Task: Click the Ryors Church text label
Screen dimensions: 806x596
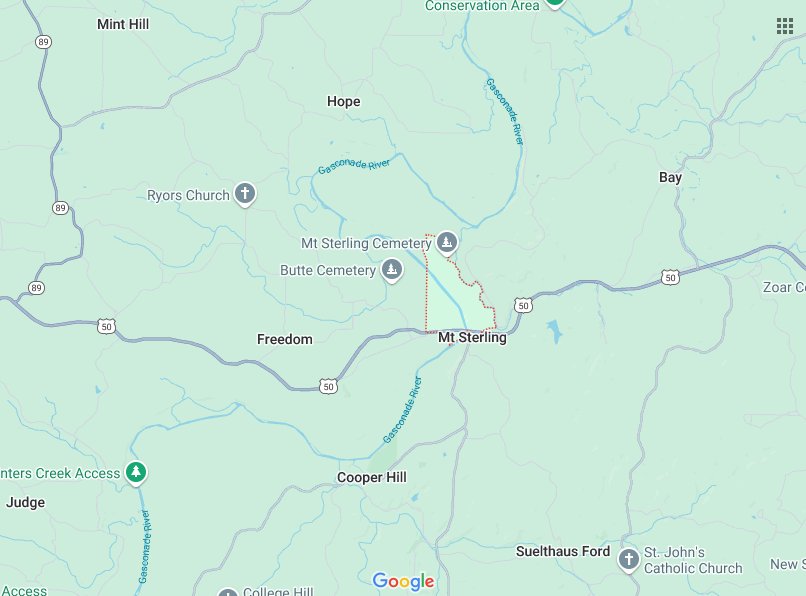Action: (188, 195)
